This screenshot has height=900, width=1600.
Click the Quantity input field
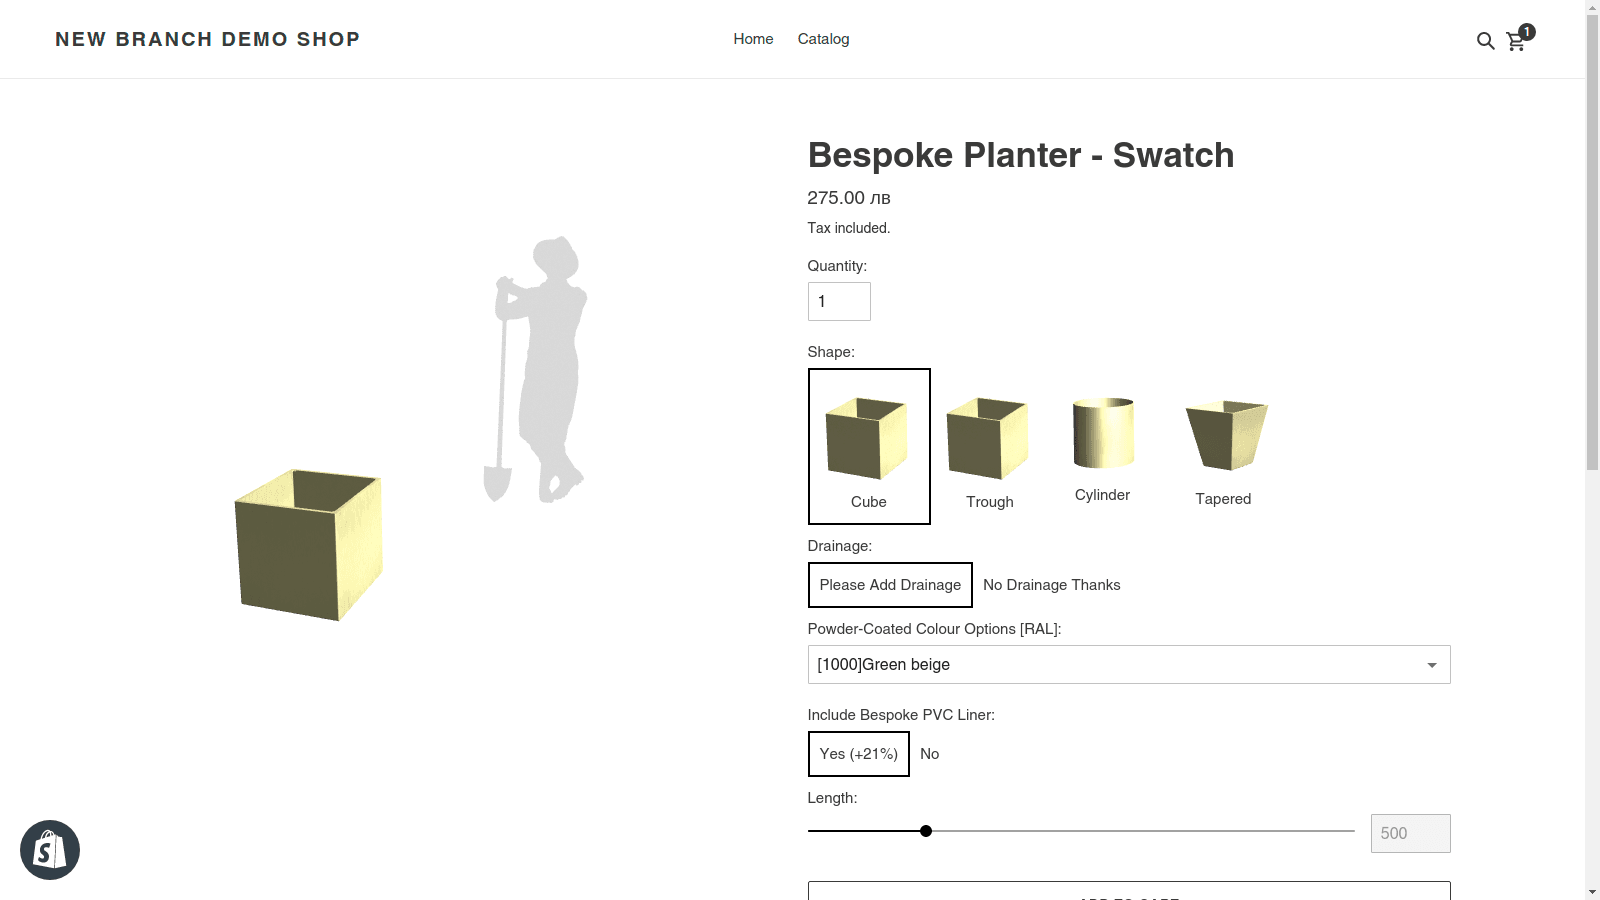point(839,301)
